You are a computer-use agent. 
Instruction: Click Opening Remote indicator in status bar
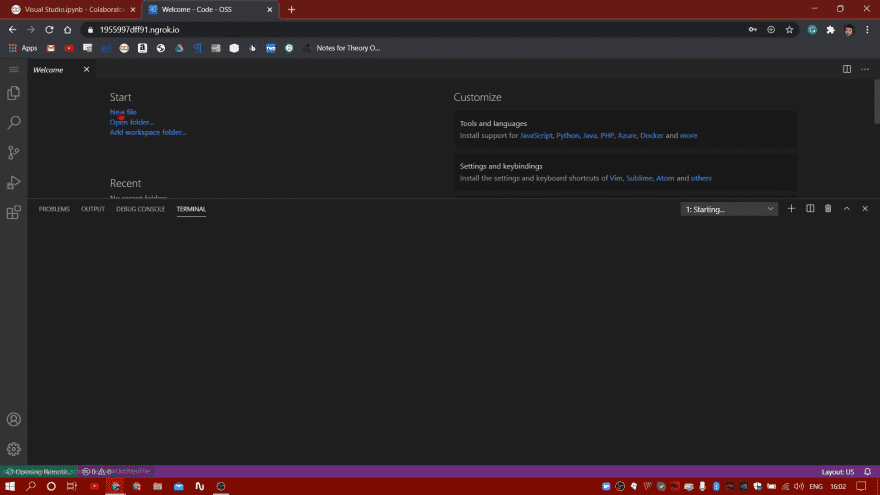37,471
